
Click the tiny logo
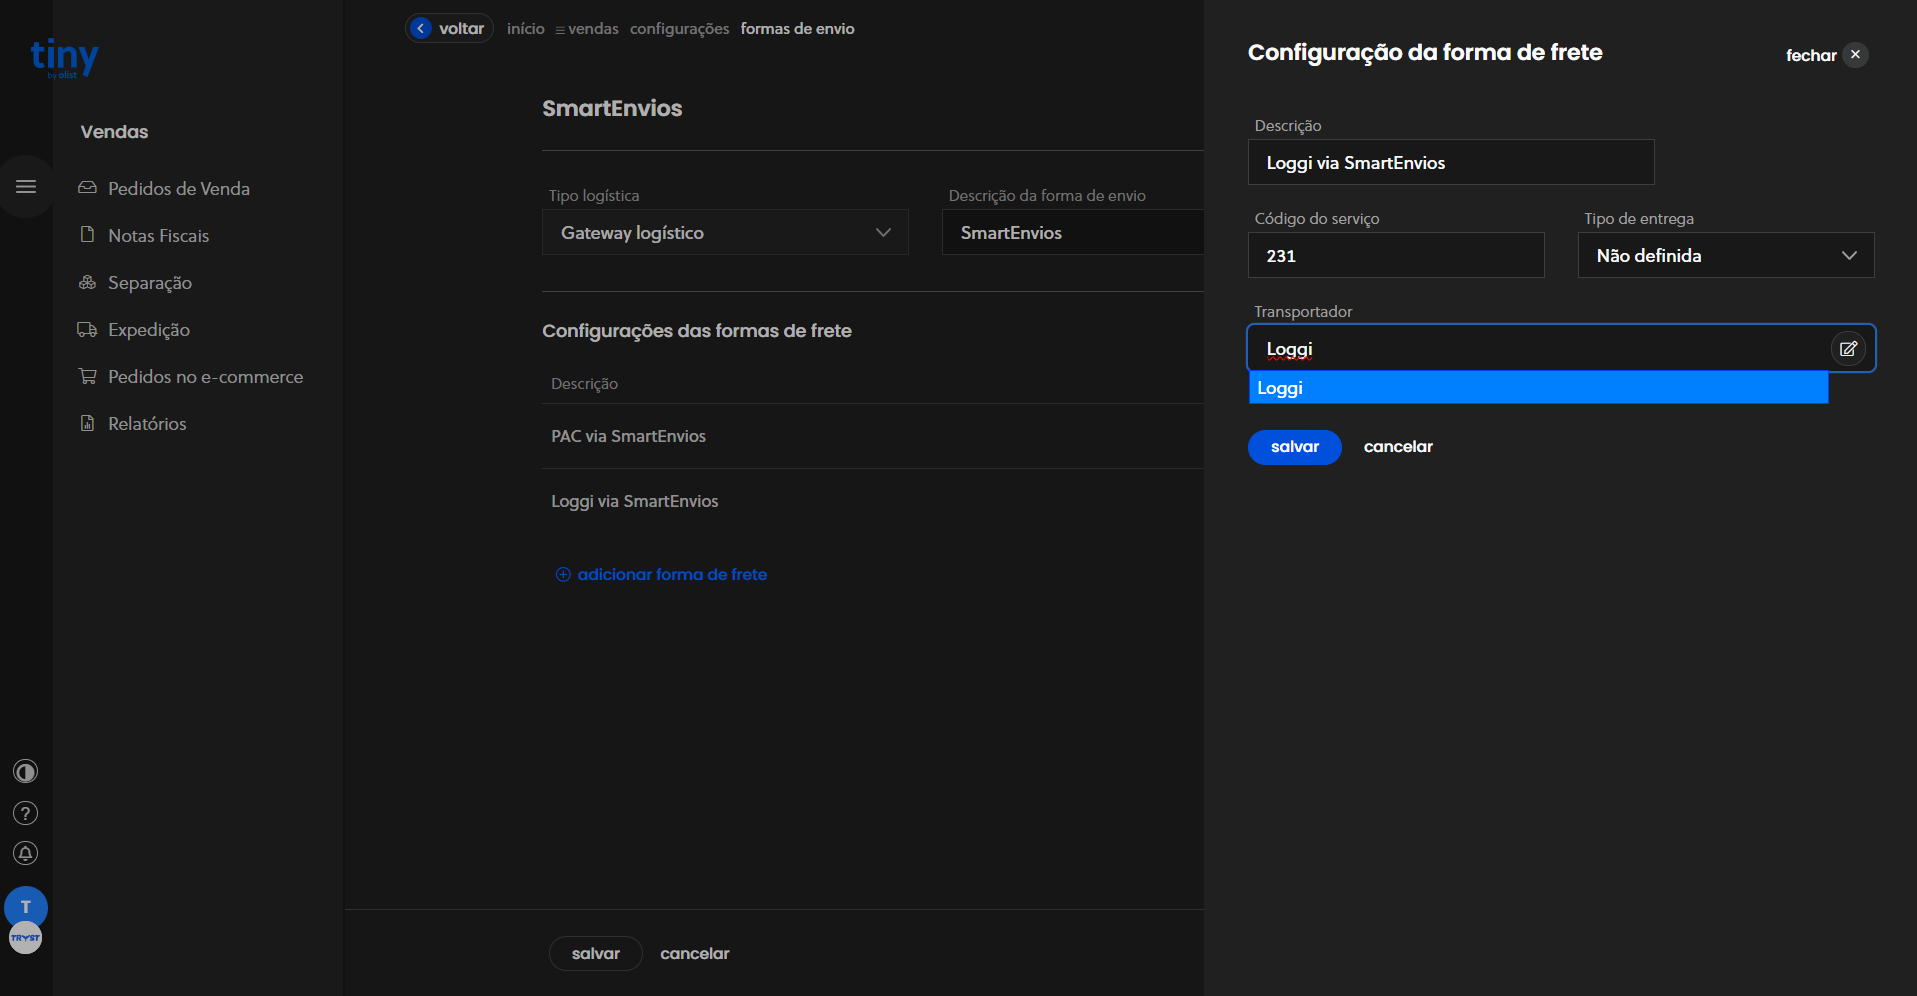pos(64,58)
